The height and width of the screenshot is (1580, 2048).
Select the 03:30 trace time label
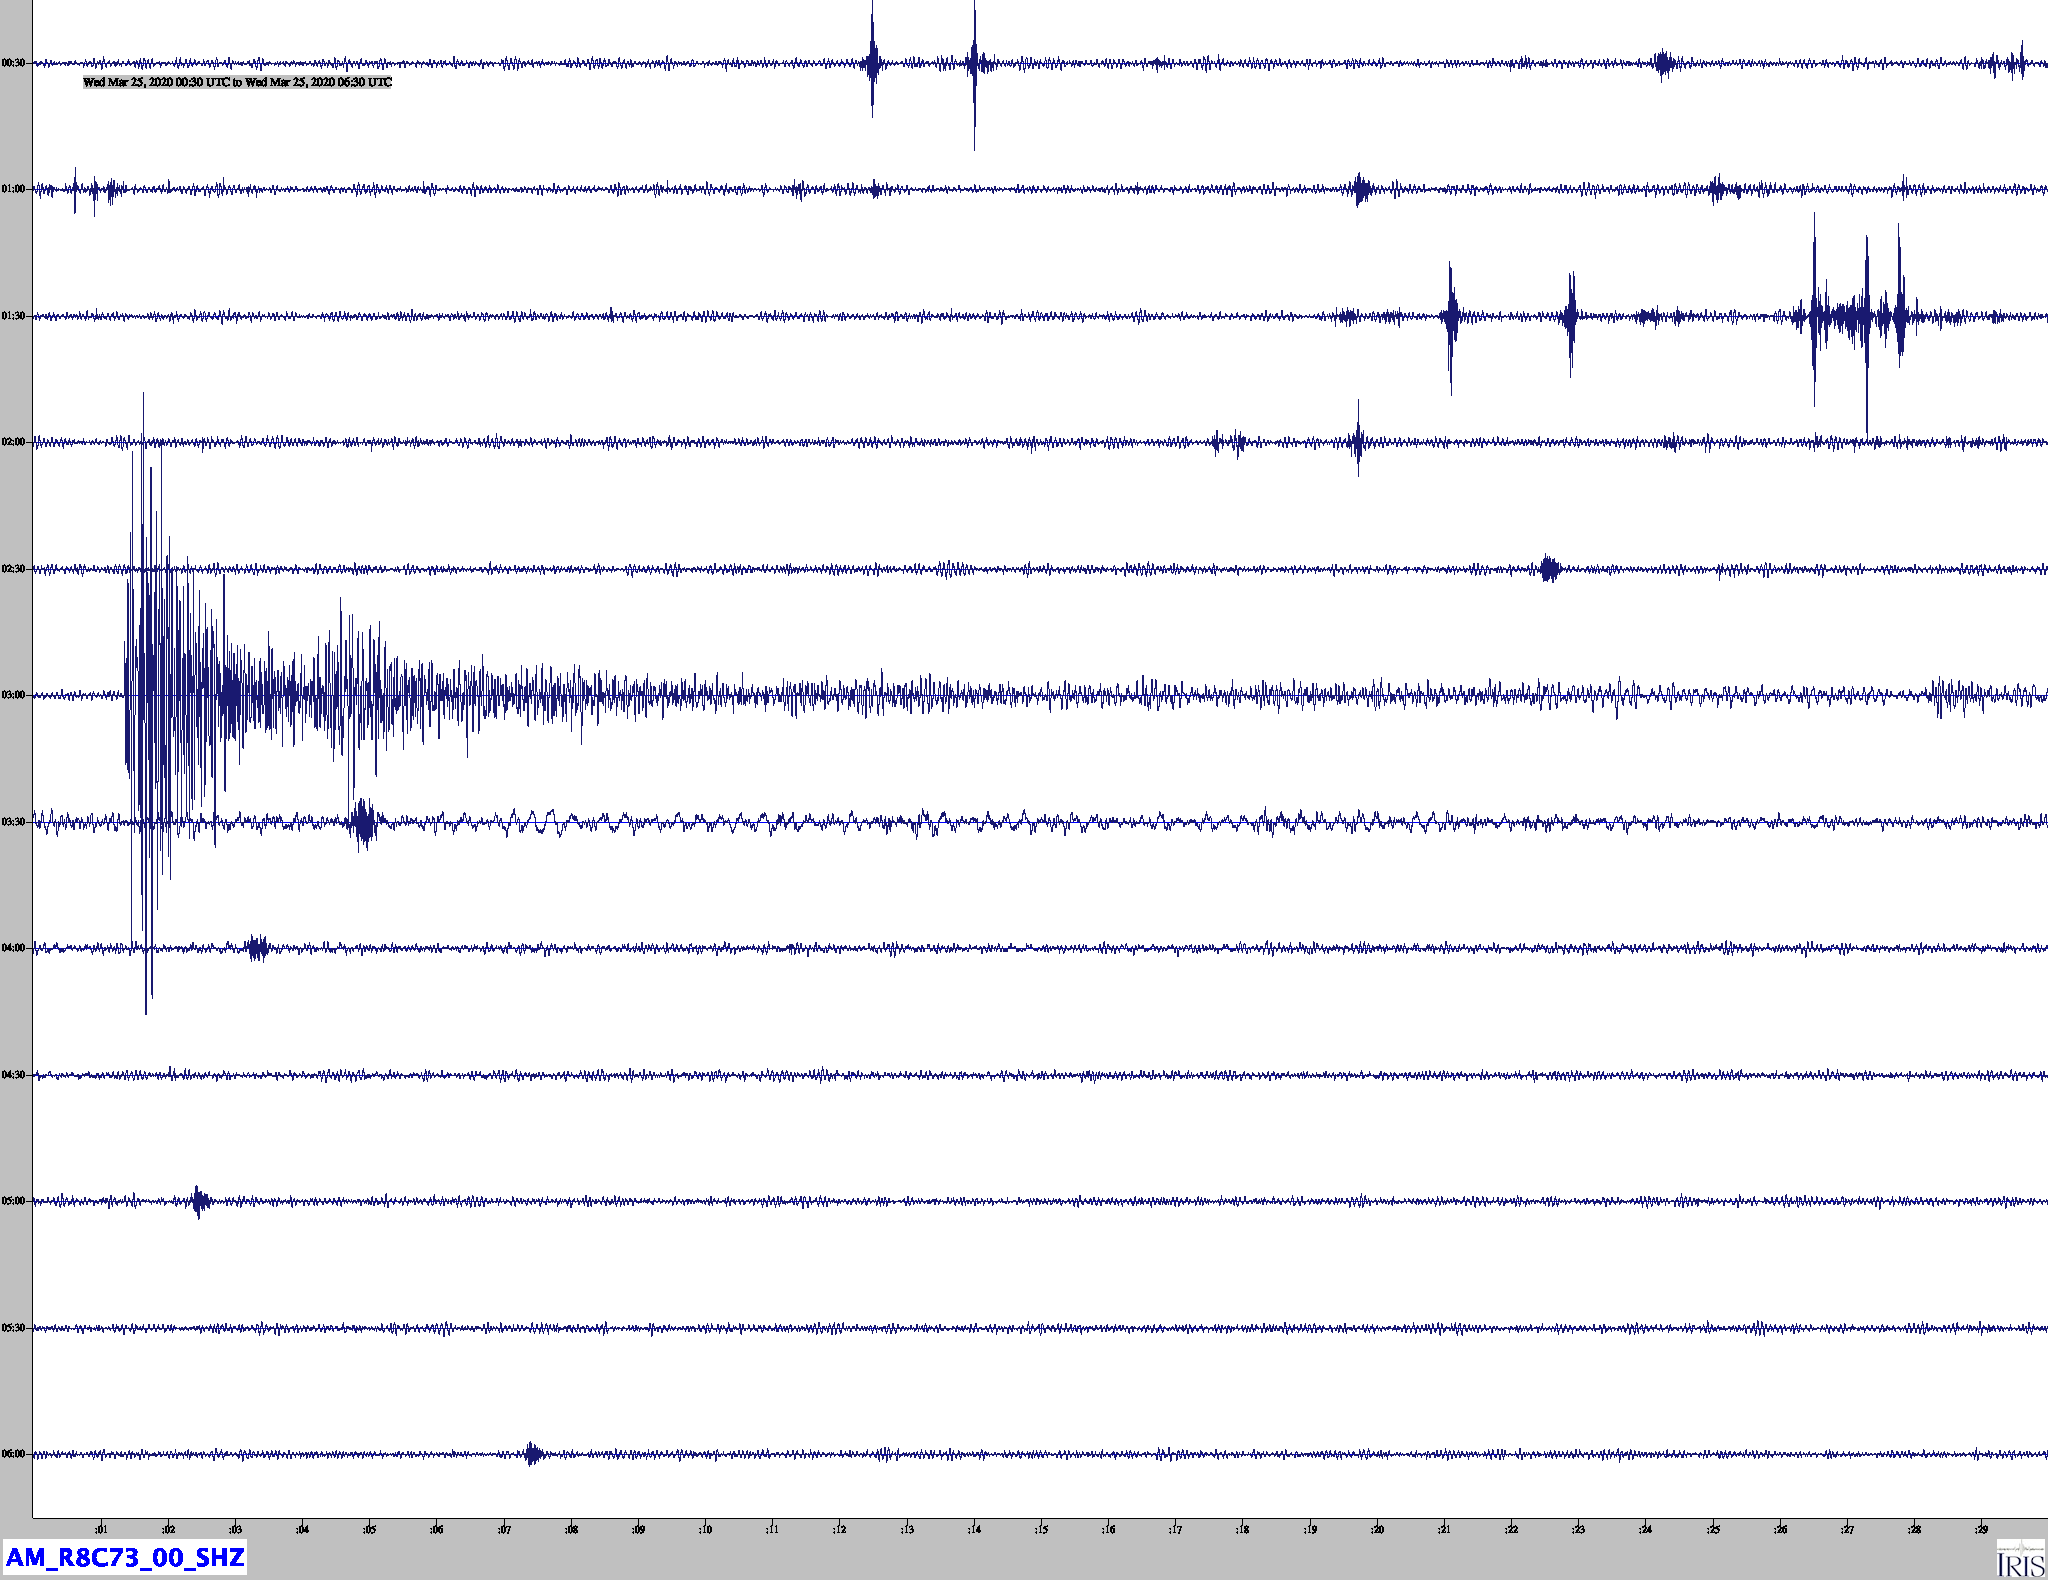pyautogui.click(x=13, y=822)
